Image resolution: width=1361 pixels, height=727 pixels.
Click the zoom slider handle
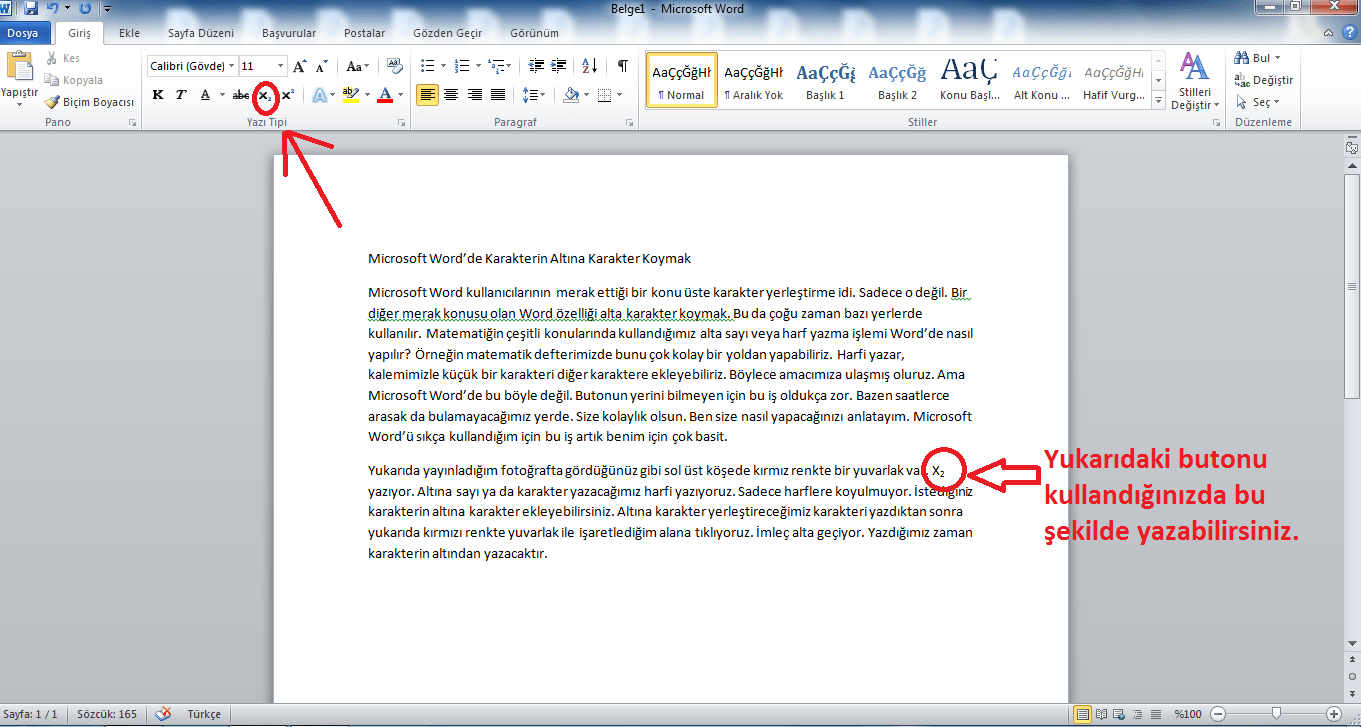(1275, 714)
